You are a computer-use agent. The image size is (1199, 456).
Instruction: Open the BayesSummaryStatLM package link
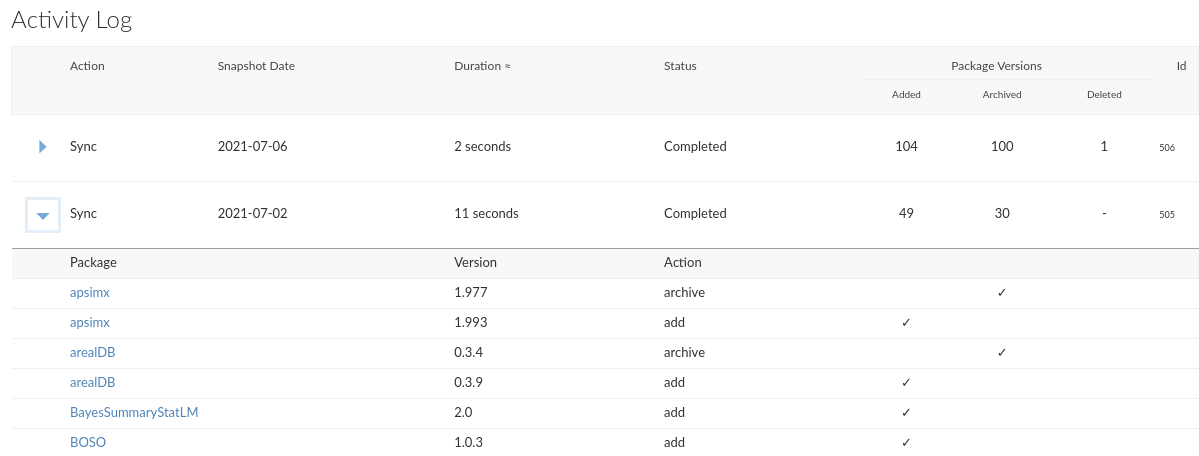[x=134, y=412]
